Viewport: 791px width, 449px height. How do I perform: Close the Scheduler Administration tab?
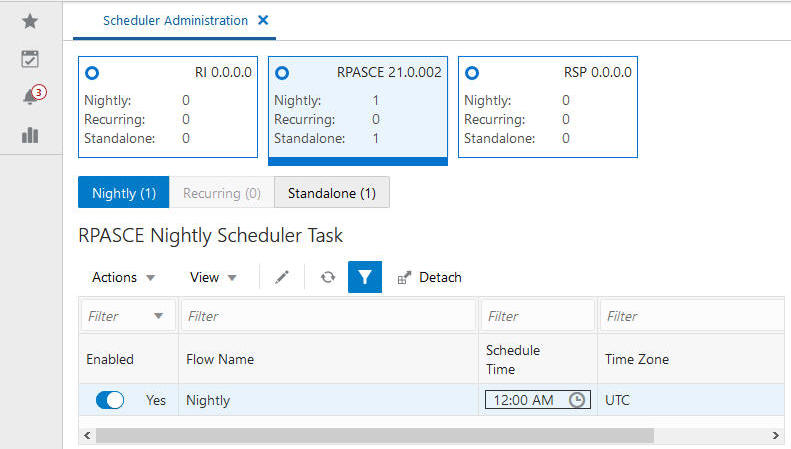263,20
